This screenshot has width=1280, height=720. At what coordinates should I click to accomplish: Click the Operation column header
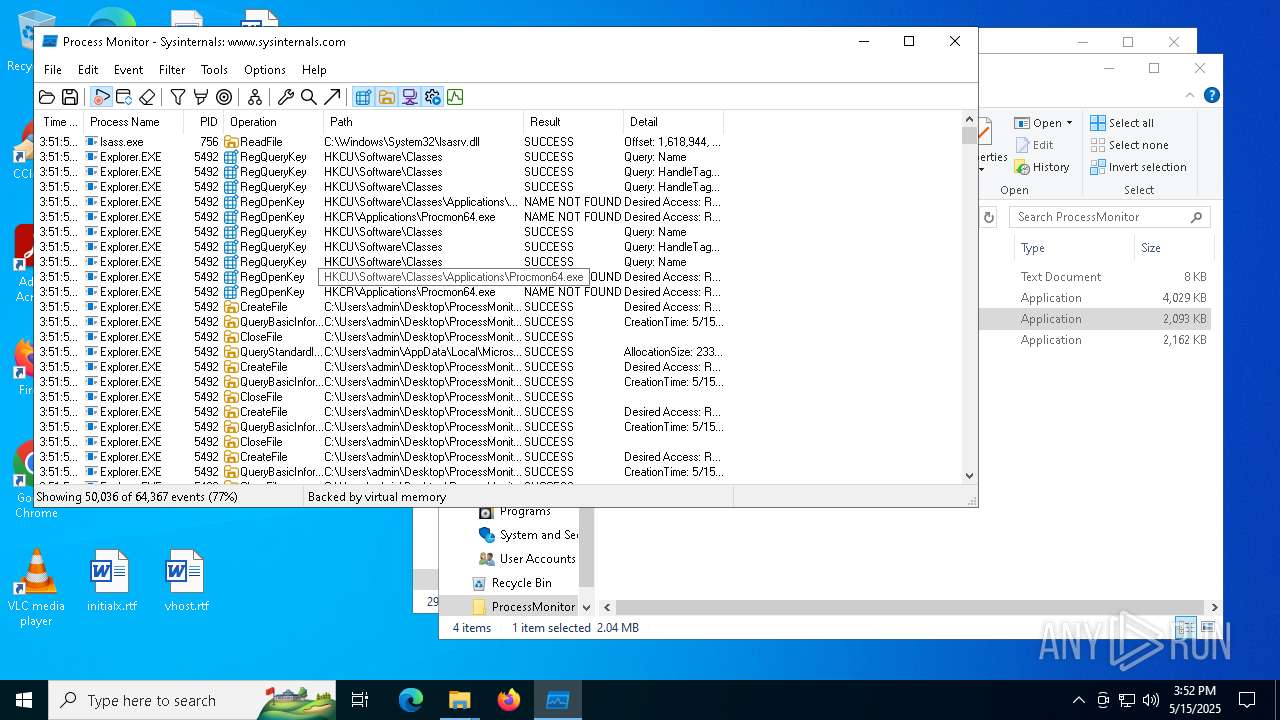pos(273,122)
